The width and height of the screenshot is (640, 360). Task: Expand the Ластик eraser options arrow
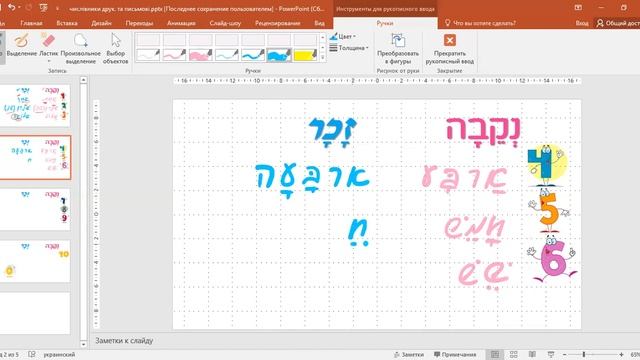49,61
